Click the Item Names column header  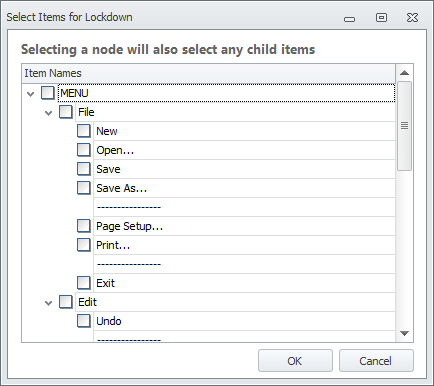(x=209, y=73)
